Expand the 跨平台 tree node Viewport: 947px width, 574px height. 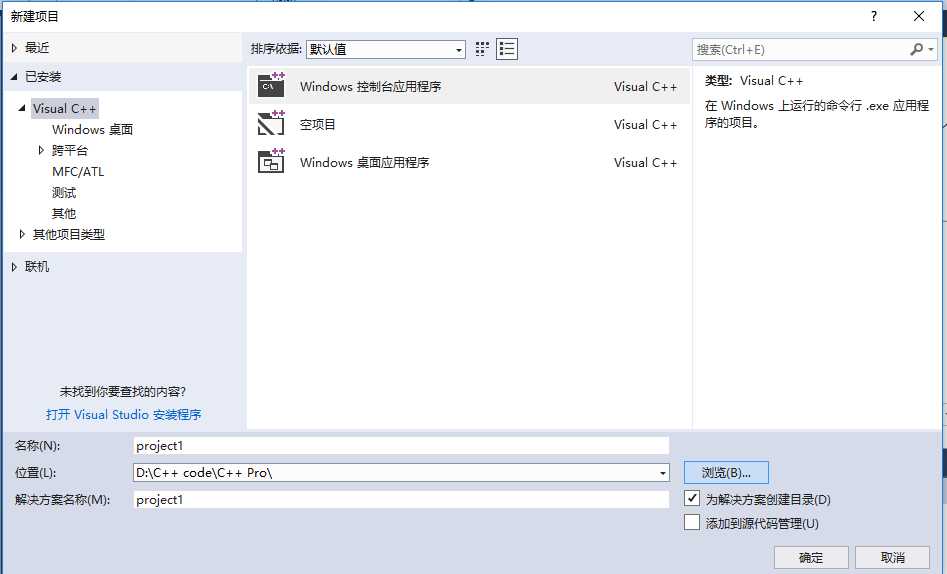pos(41,150)
